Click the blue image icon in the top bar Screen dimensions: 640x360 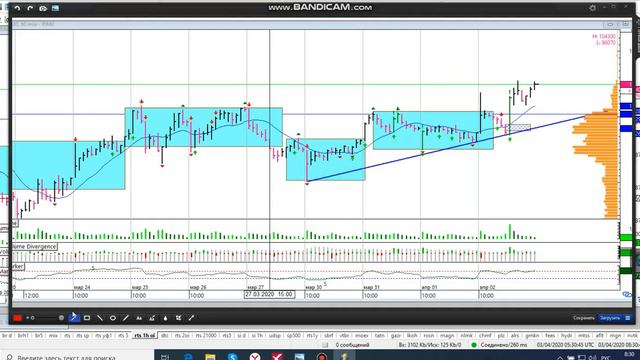(55, 8)
